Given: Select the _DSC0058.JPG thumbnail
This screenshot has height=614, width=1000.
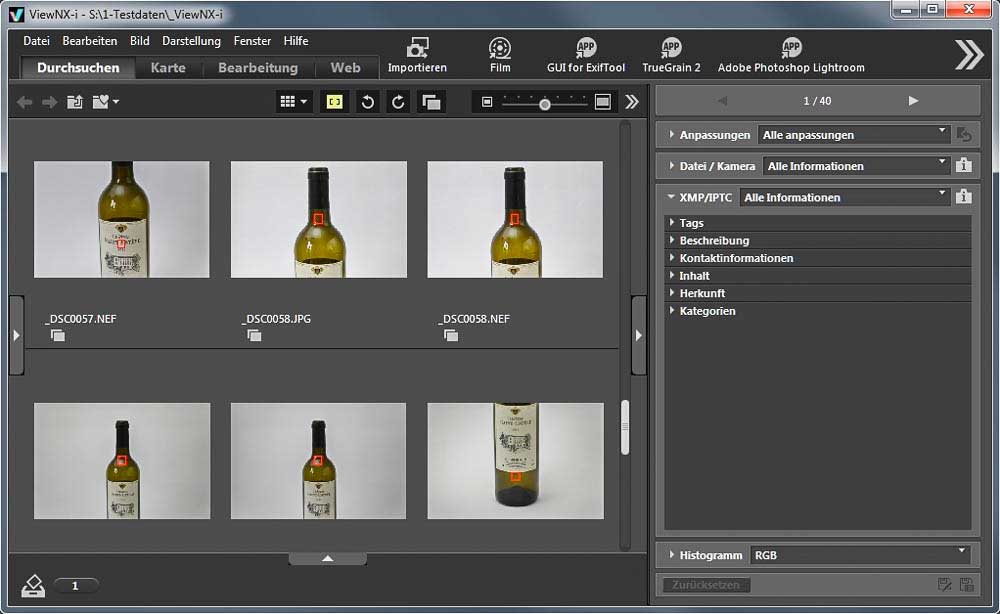Looking at the screenshot, I should click(318, 219).
